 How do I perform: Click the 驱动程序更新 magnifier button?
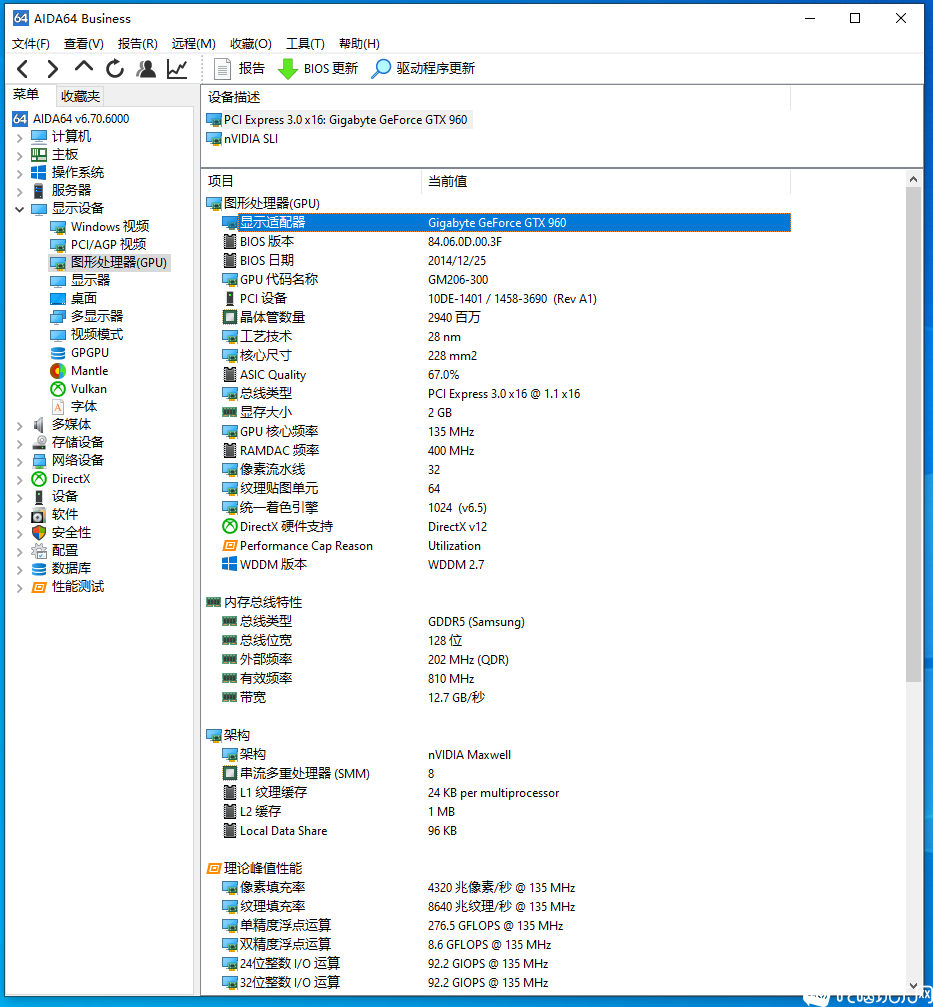pyautogui.click(x=424, y=69)
